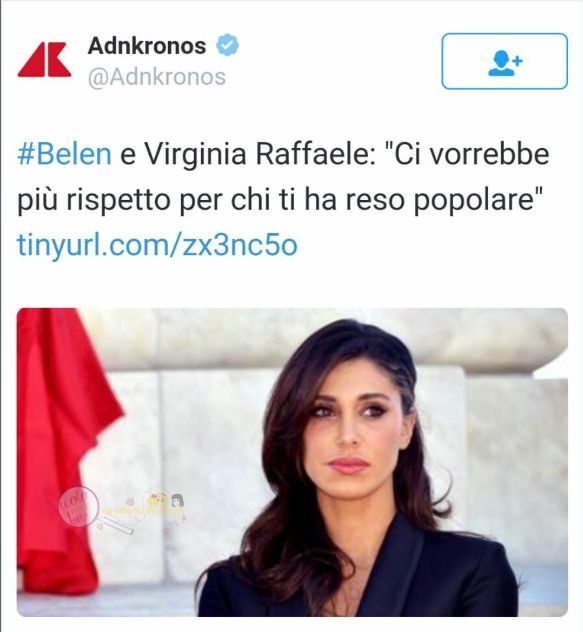
Task: Open the #Belen hashtag
Action: pos(65,154)
